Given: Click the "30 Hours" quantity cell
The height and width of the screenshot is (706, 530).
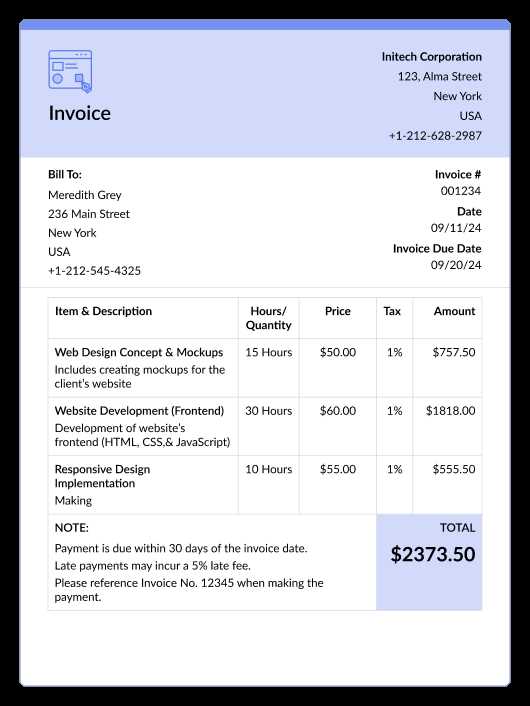Looking at the screenshot, I should pyautogui.click(x=269, y=411).
